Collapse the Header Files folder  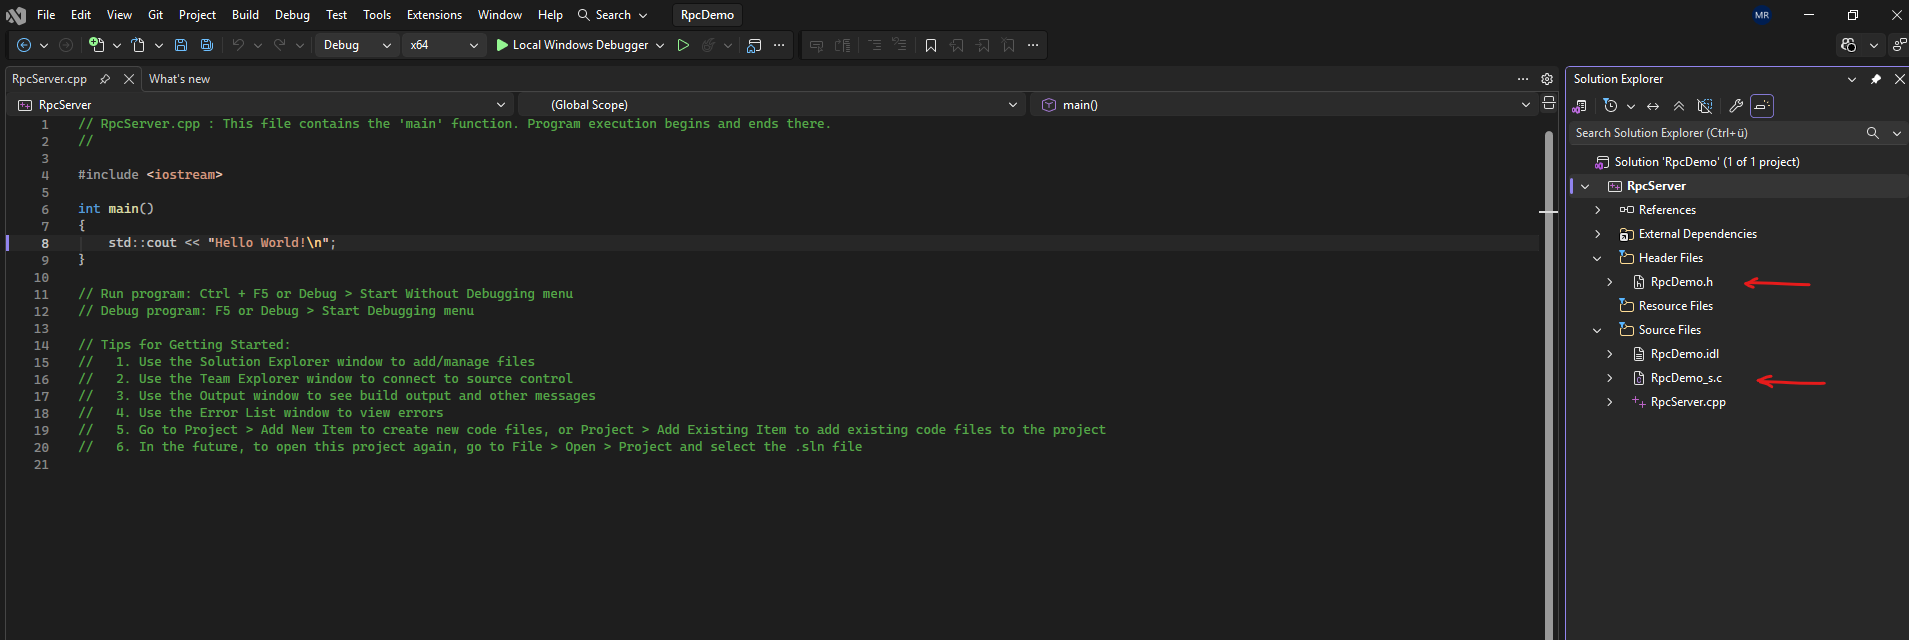tap(1597, 258)
